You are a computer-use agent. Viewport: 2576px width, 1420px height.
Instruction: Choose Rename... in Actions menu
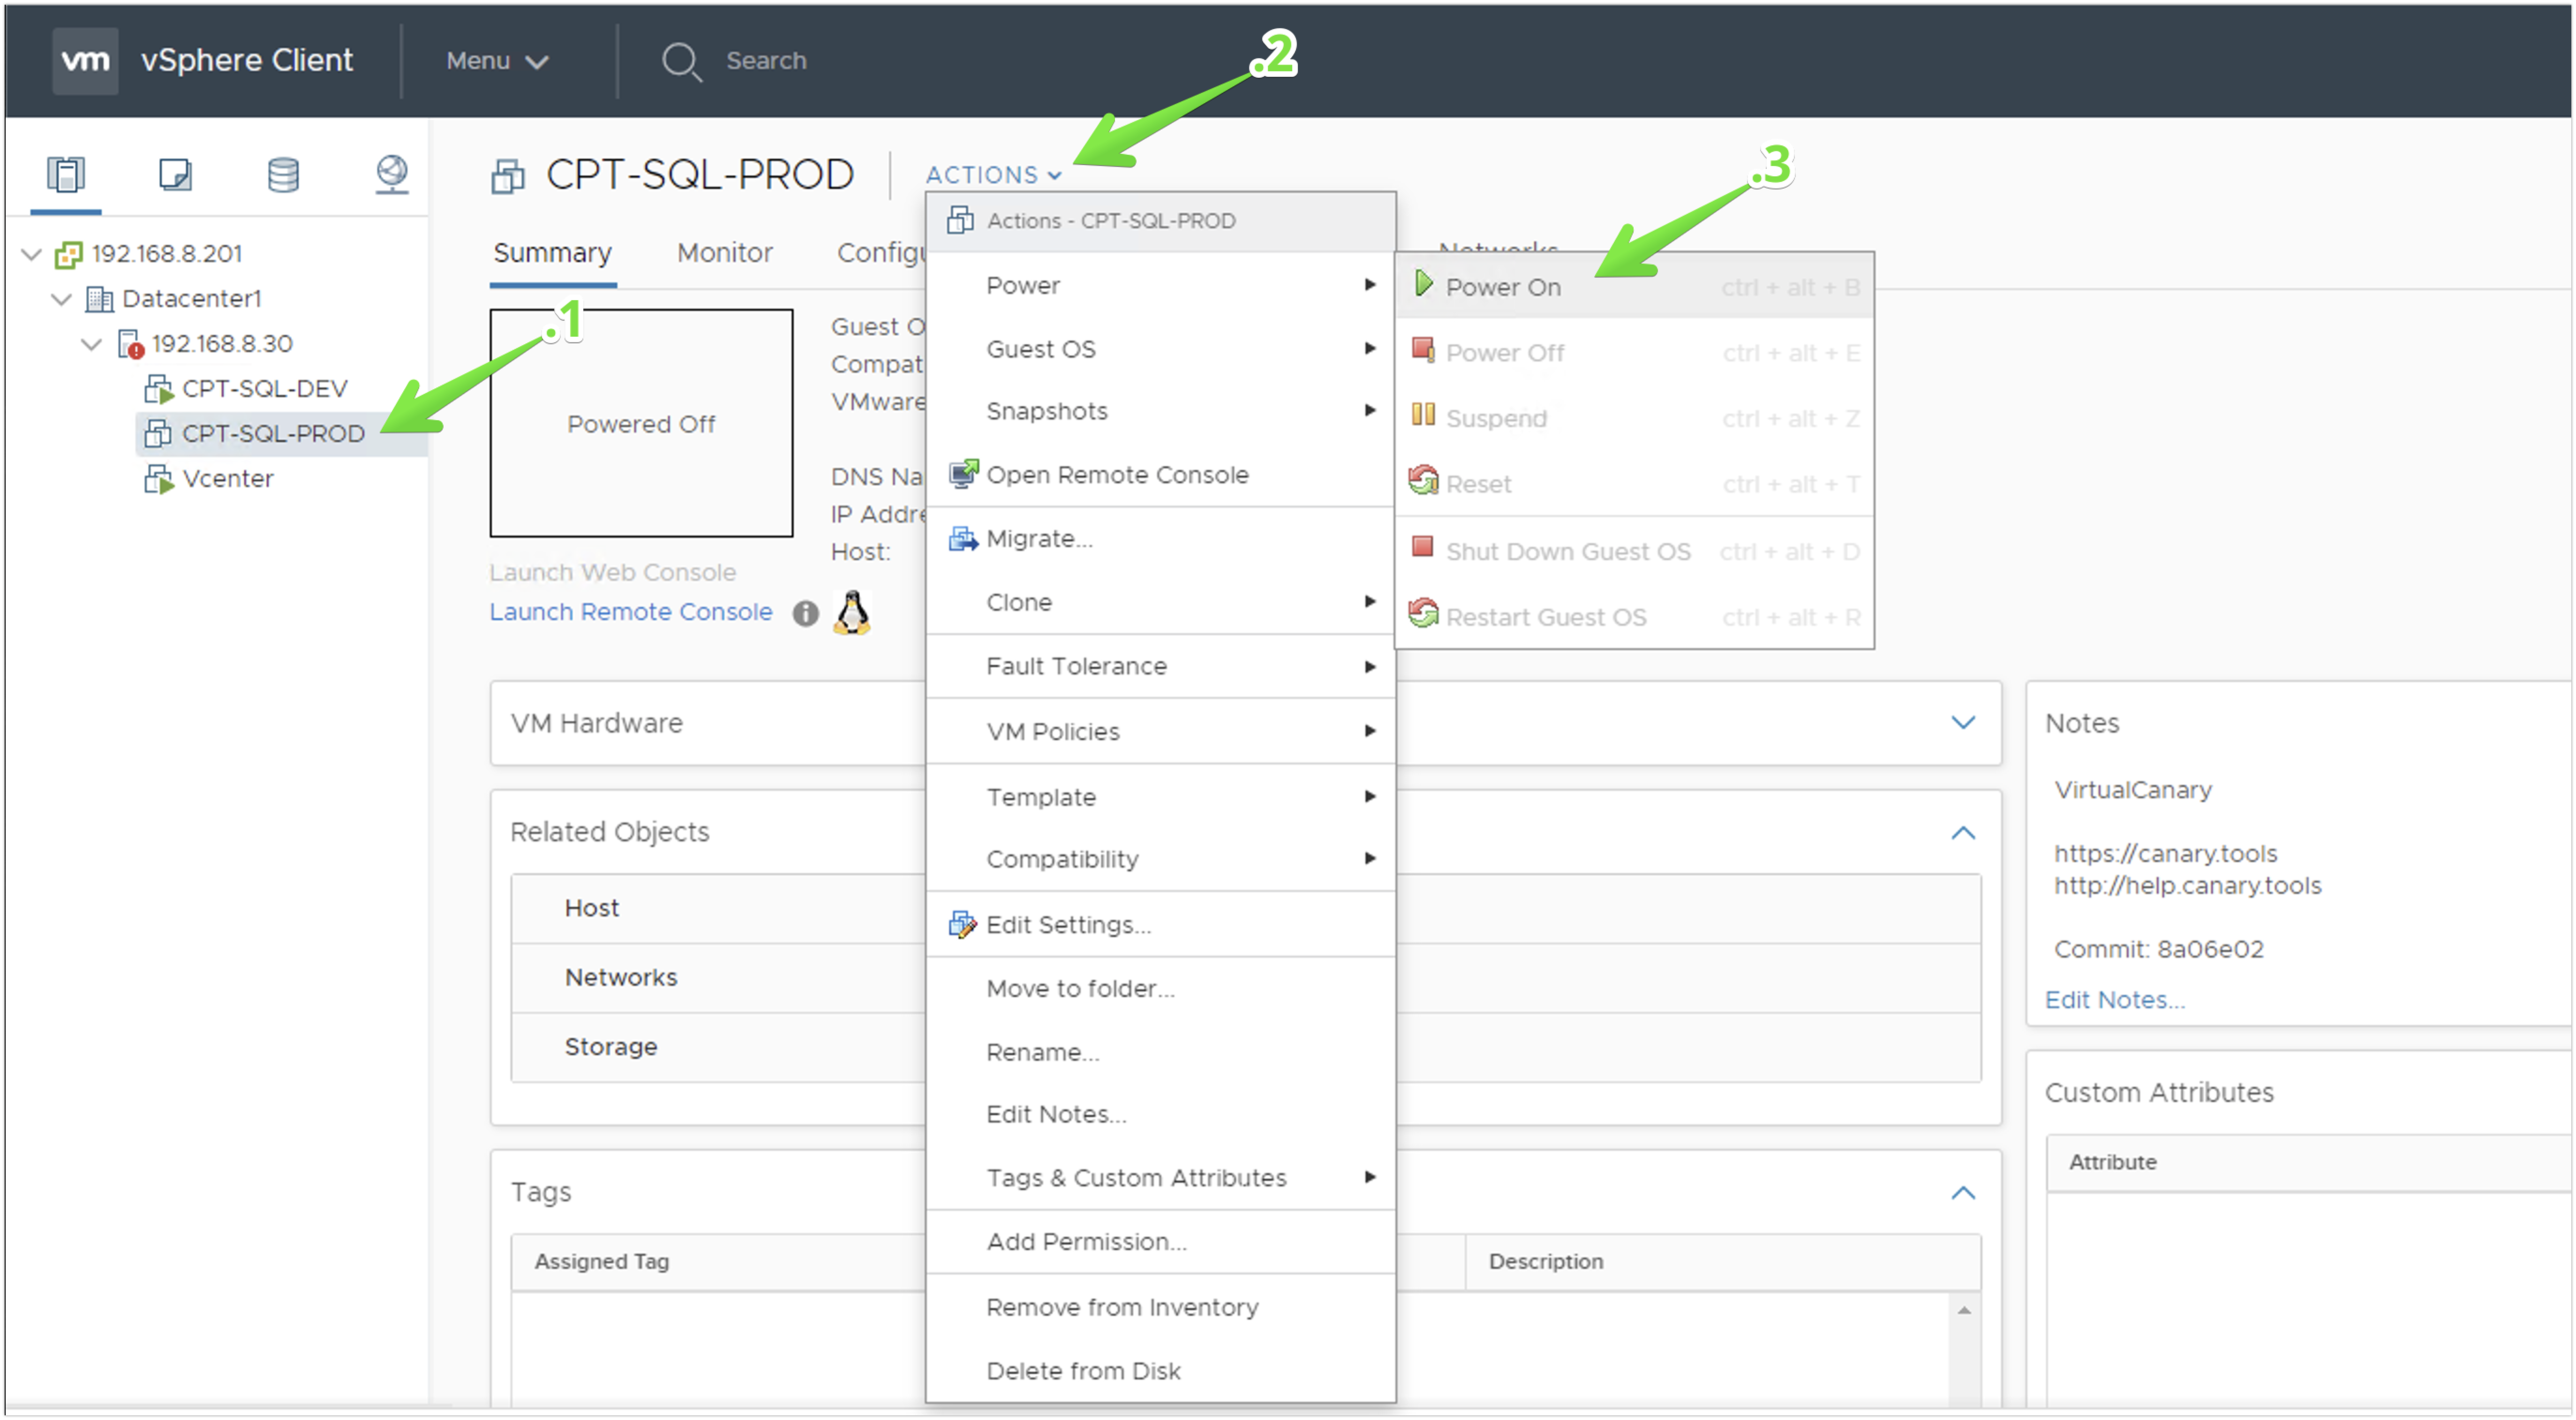(1160, 1052)
